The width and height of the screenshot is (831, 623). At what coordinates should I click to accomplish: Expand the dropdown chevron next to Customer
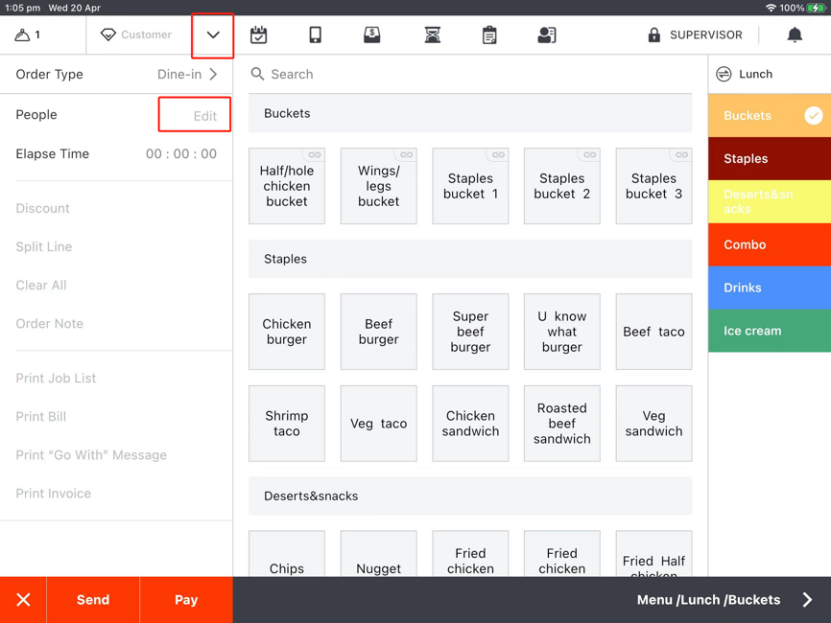click(213, 35)
